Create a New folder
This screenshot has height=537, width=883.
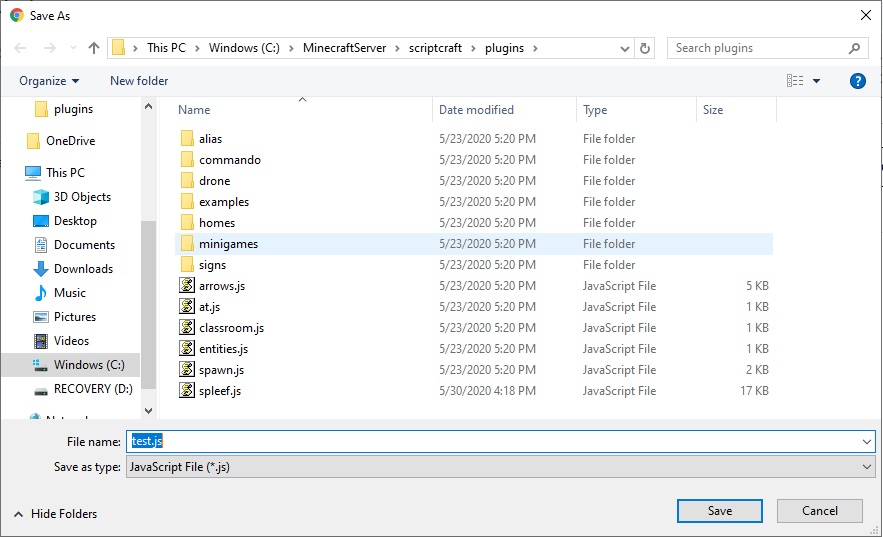click(x=139, y=81)
